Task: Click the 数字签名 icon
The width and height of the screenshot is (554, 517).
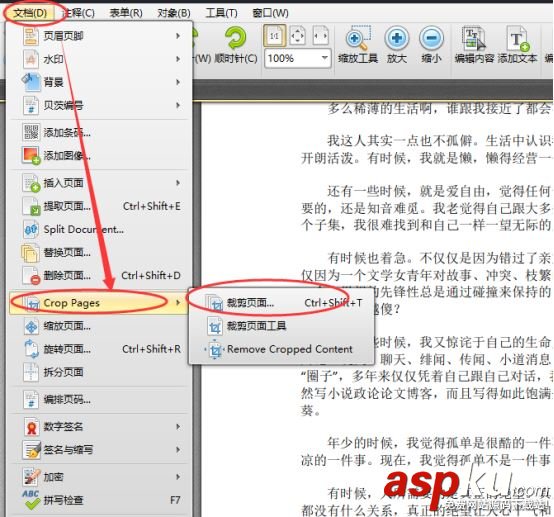Action: tap(31, 427)
